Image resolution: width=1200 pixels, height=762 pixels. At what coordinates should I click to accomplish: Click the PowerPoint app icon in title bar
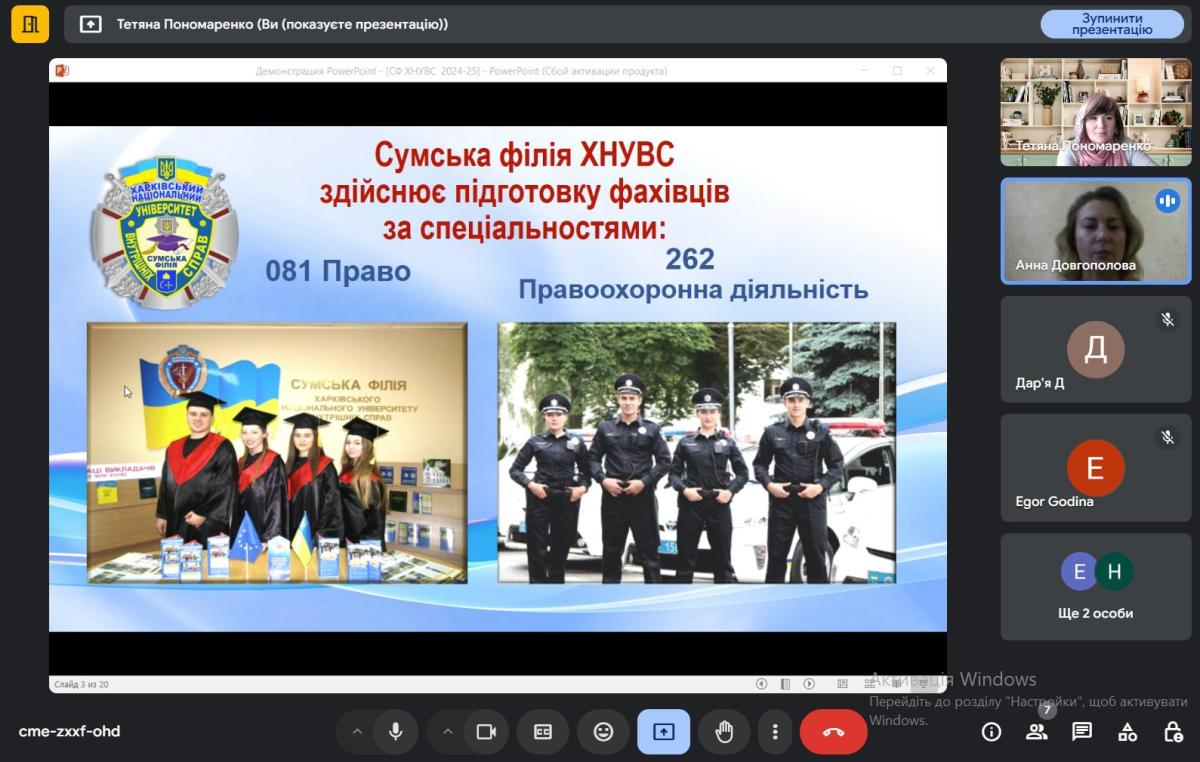click(62, 71)
